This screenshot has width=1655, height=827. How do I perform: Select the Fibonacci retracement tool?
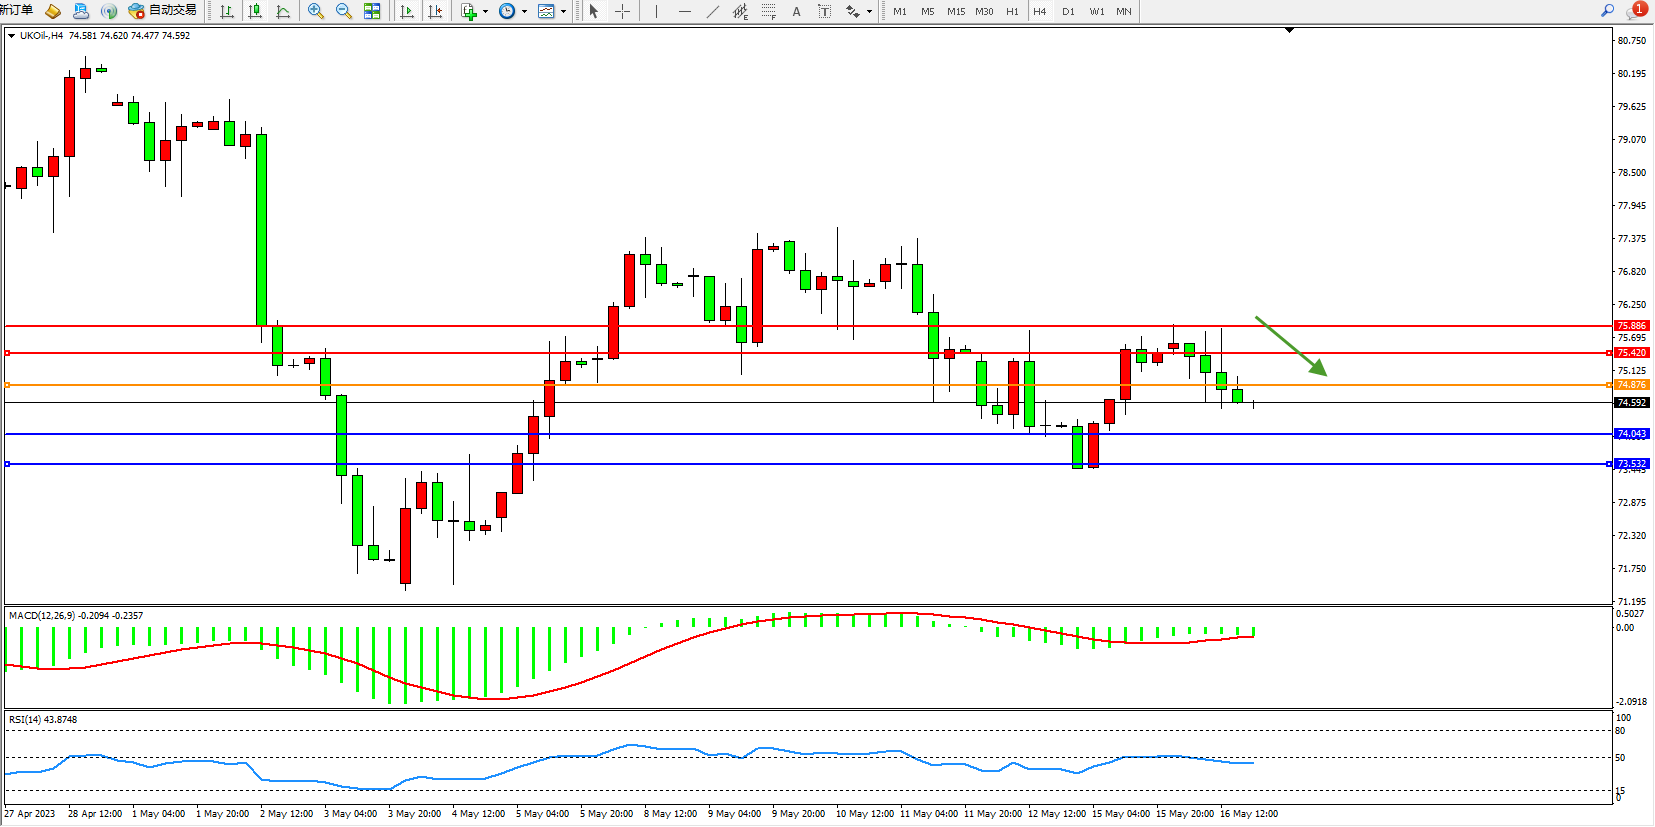(x=768, y=11)
